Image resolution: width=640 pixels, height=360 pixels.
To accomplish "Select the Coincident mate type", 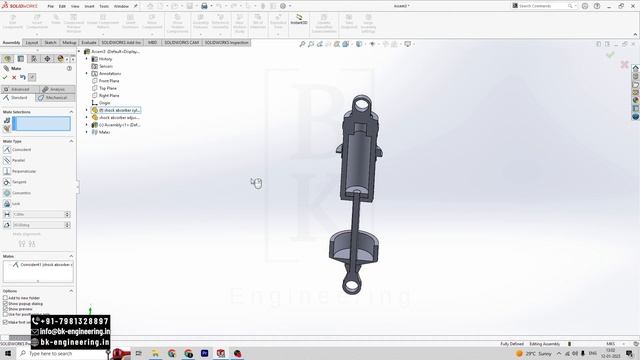I will pyautogui.click(x=18, y=150).
